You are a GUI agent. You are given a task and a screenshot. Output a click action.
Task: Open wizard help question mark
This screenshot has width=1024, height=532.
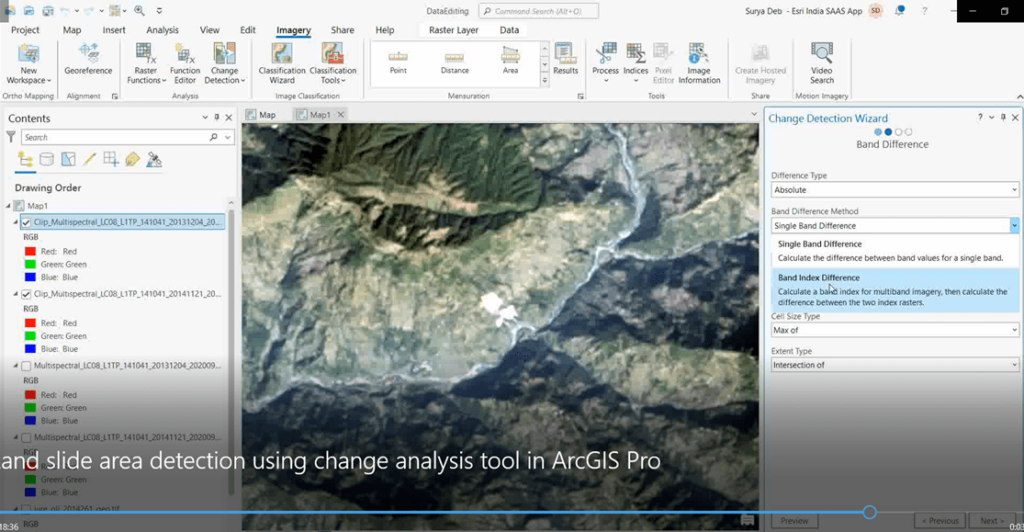click(x=980, y=117)
